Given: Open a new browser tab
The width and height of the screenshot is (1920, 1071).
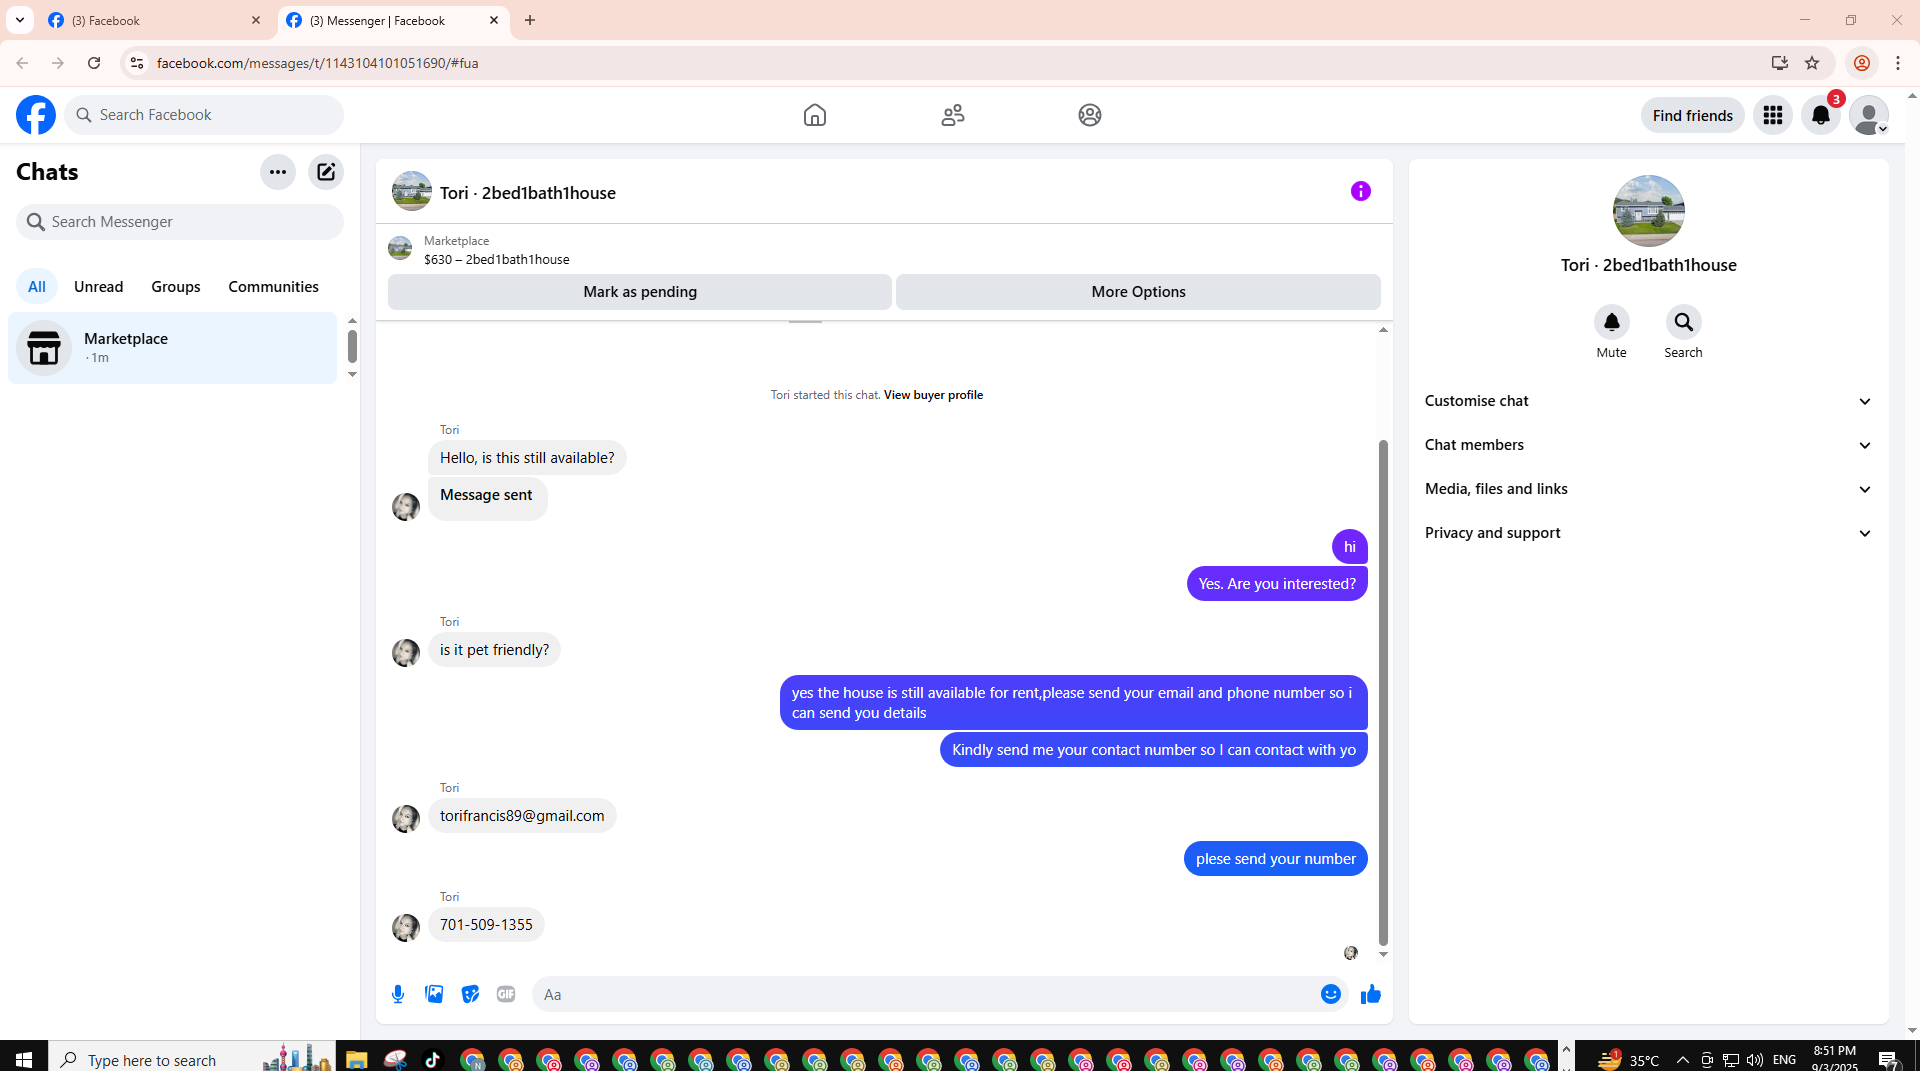Looking at the screenshot, I should (530, 20).
